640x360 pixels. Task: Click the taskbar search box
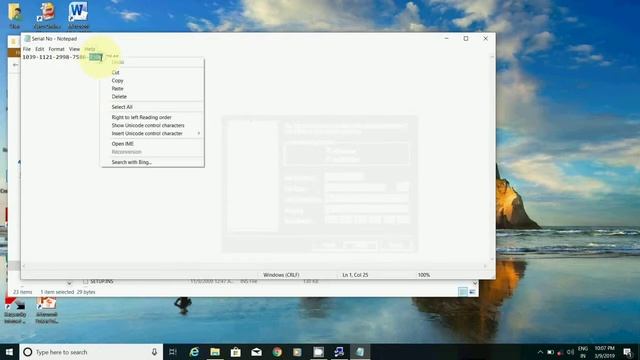(x=91, y=352)
